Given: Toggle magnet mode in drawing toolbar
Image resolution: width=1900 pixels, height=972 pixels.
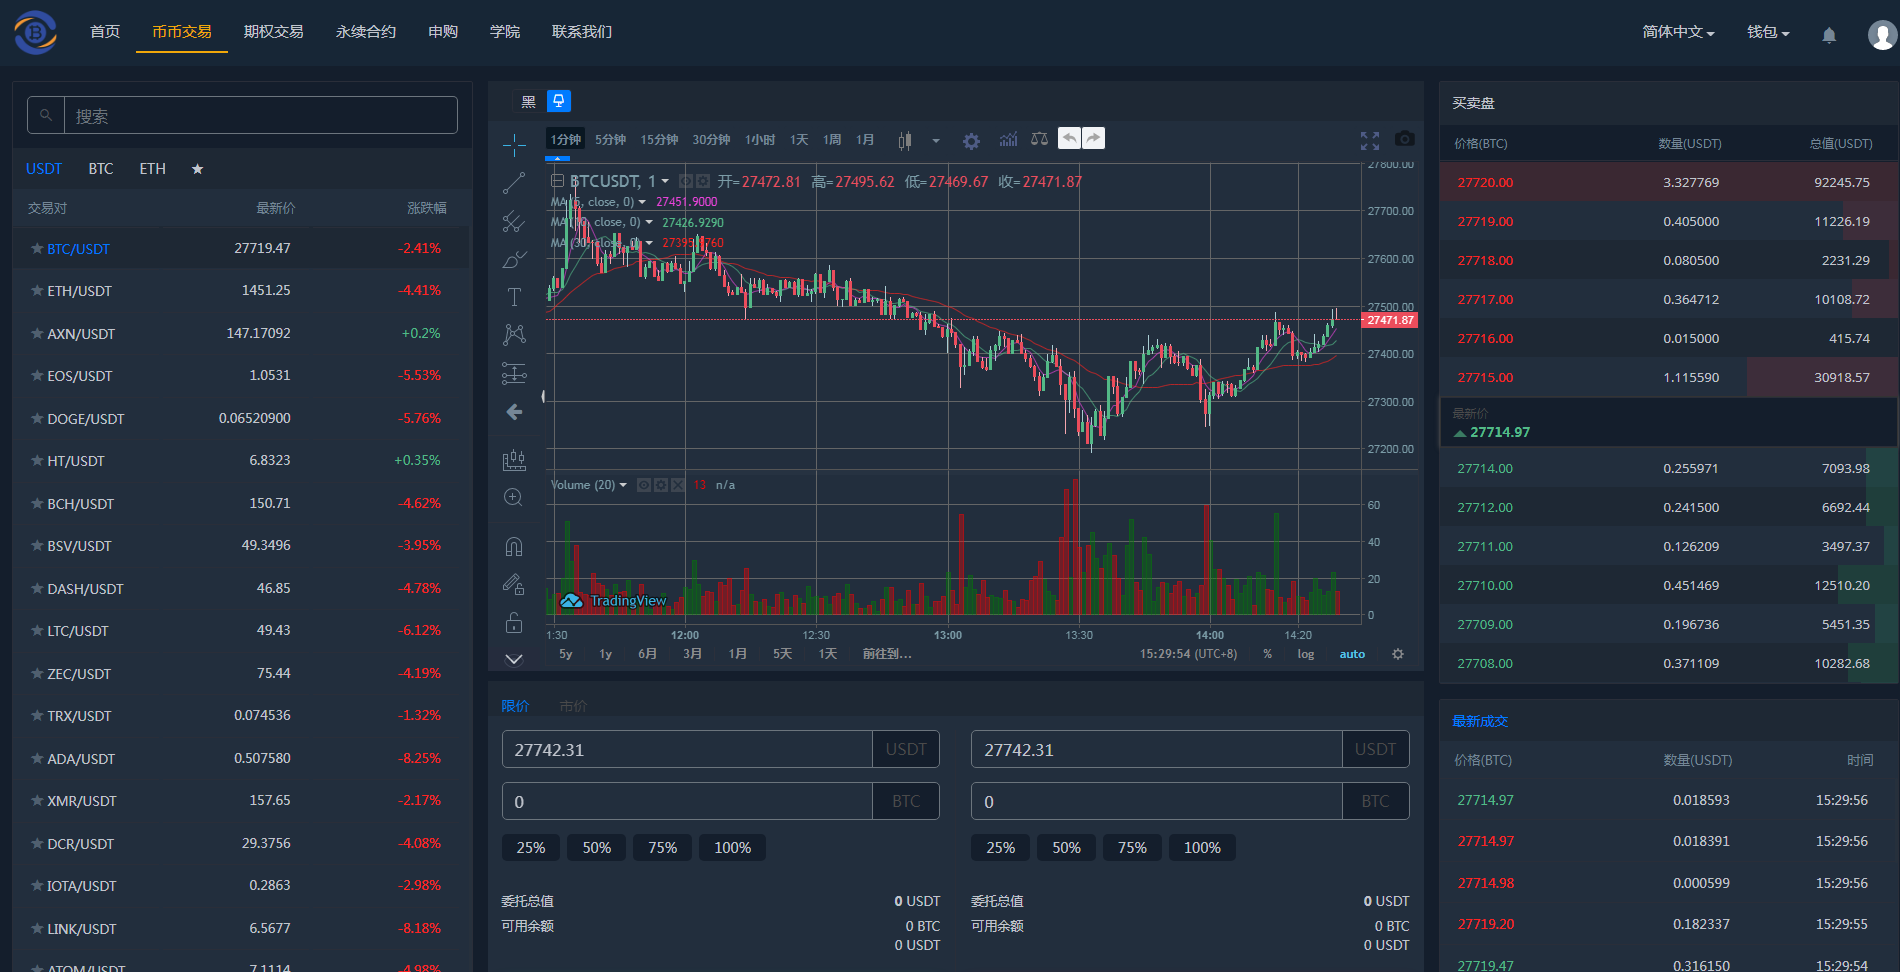Looking at the screenshot, I should [514, 546].
